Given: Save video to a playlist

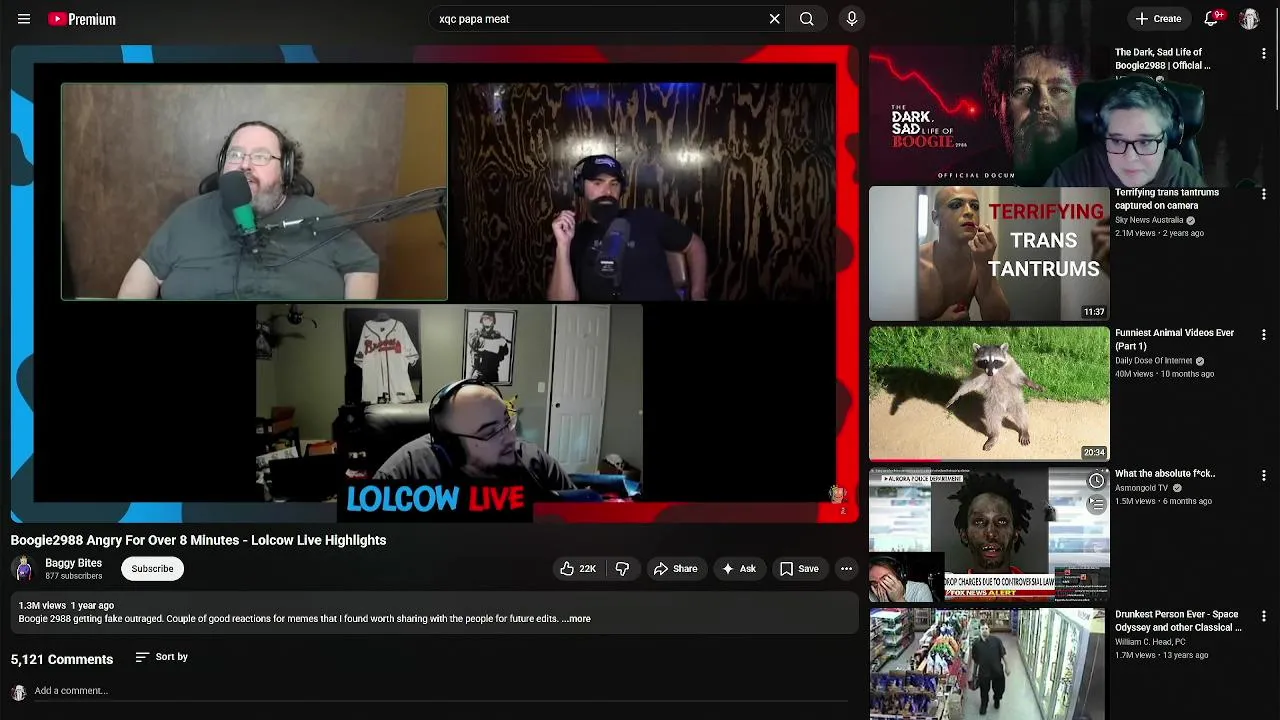Looking at the screenshot, I should tap(799, 569).
